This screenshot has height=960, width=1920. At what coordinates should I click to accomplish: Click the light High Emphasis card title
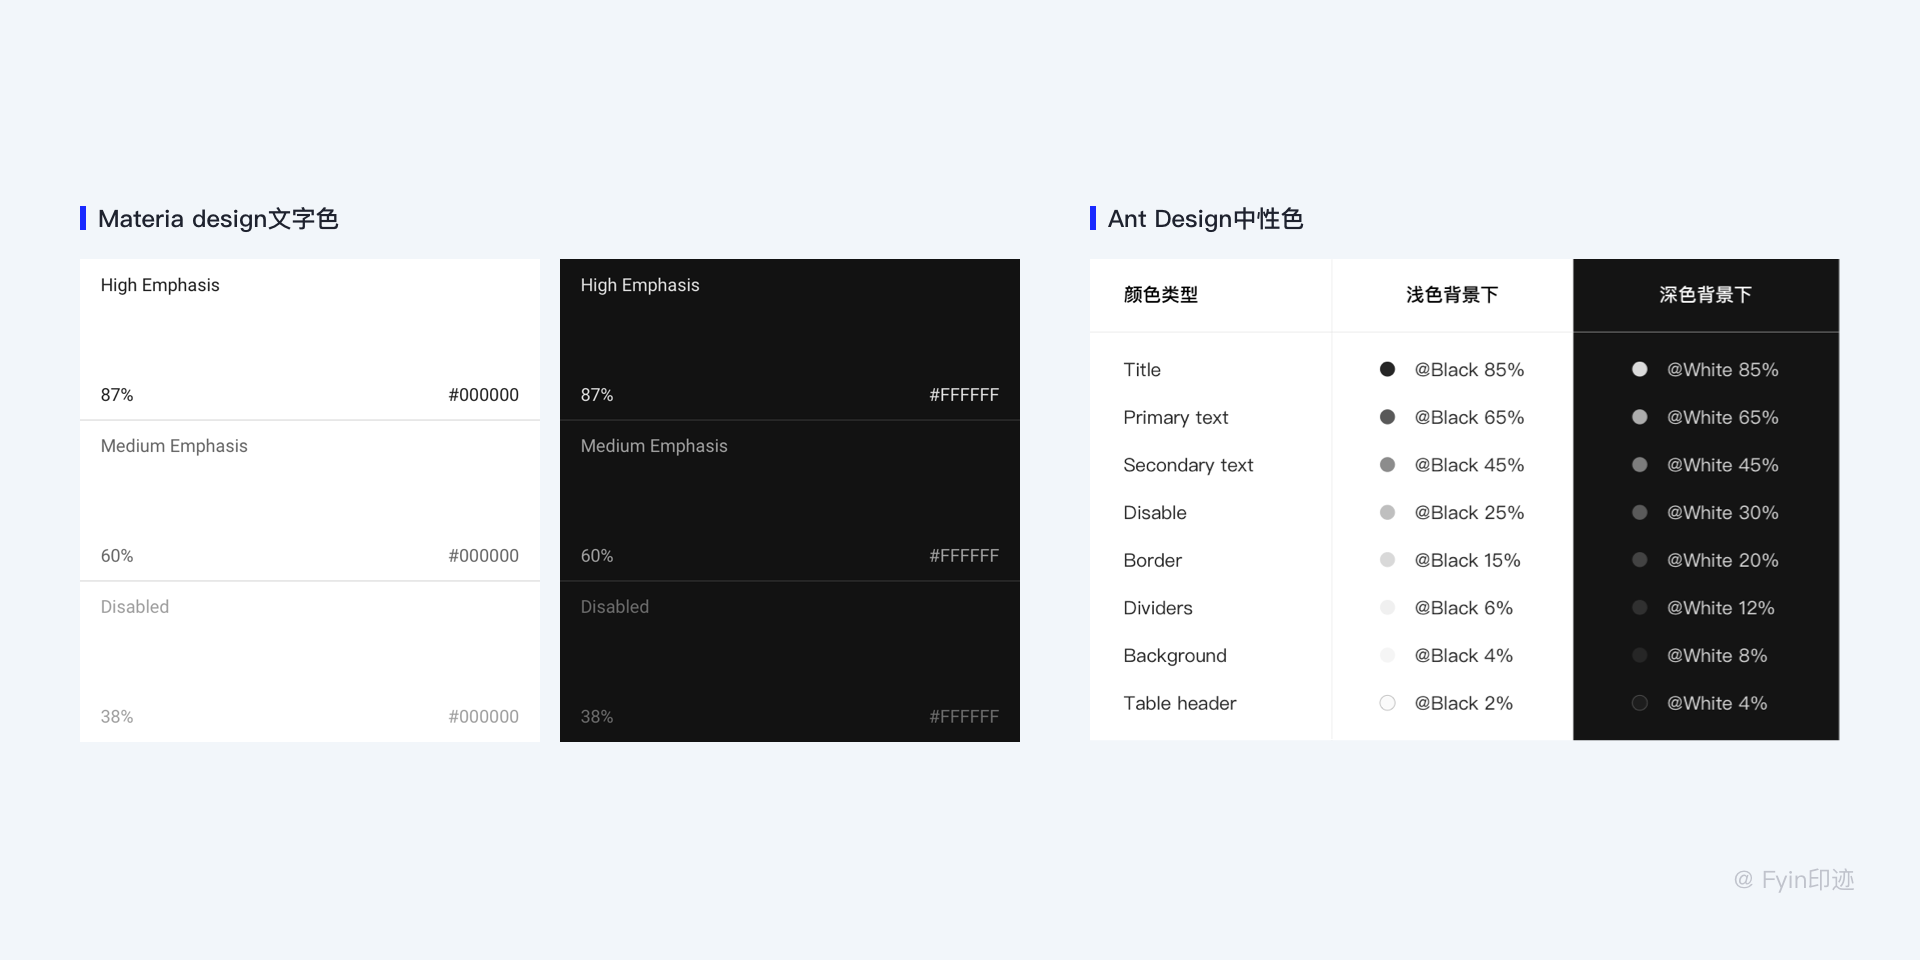coord(160,285)
